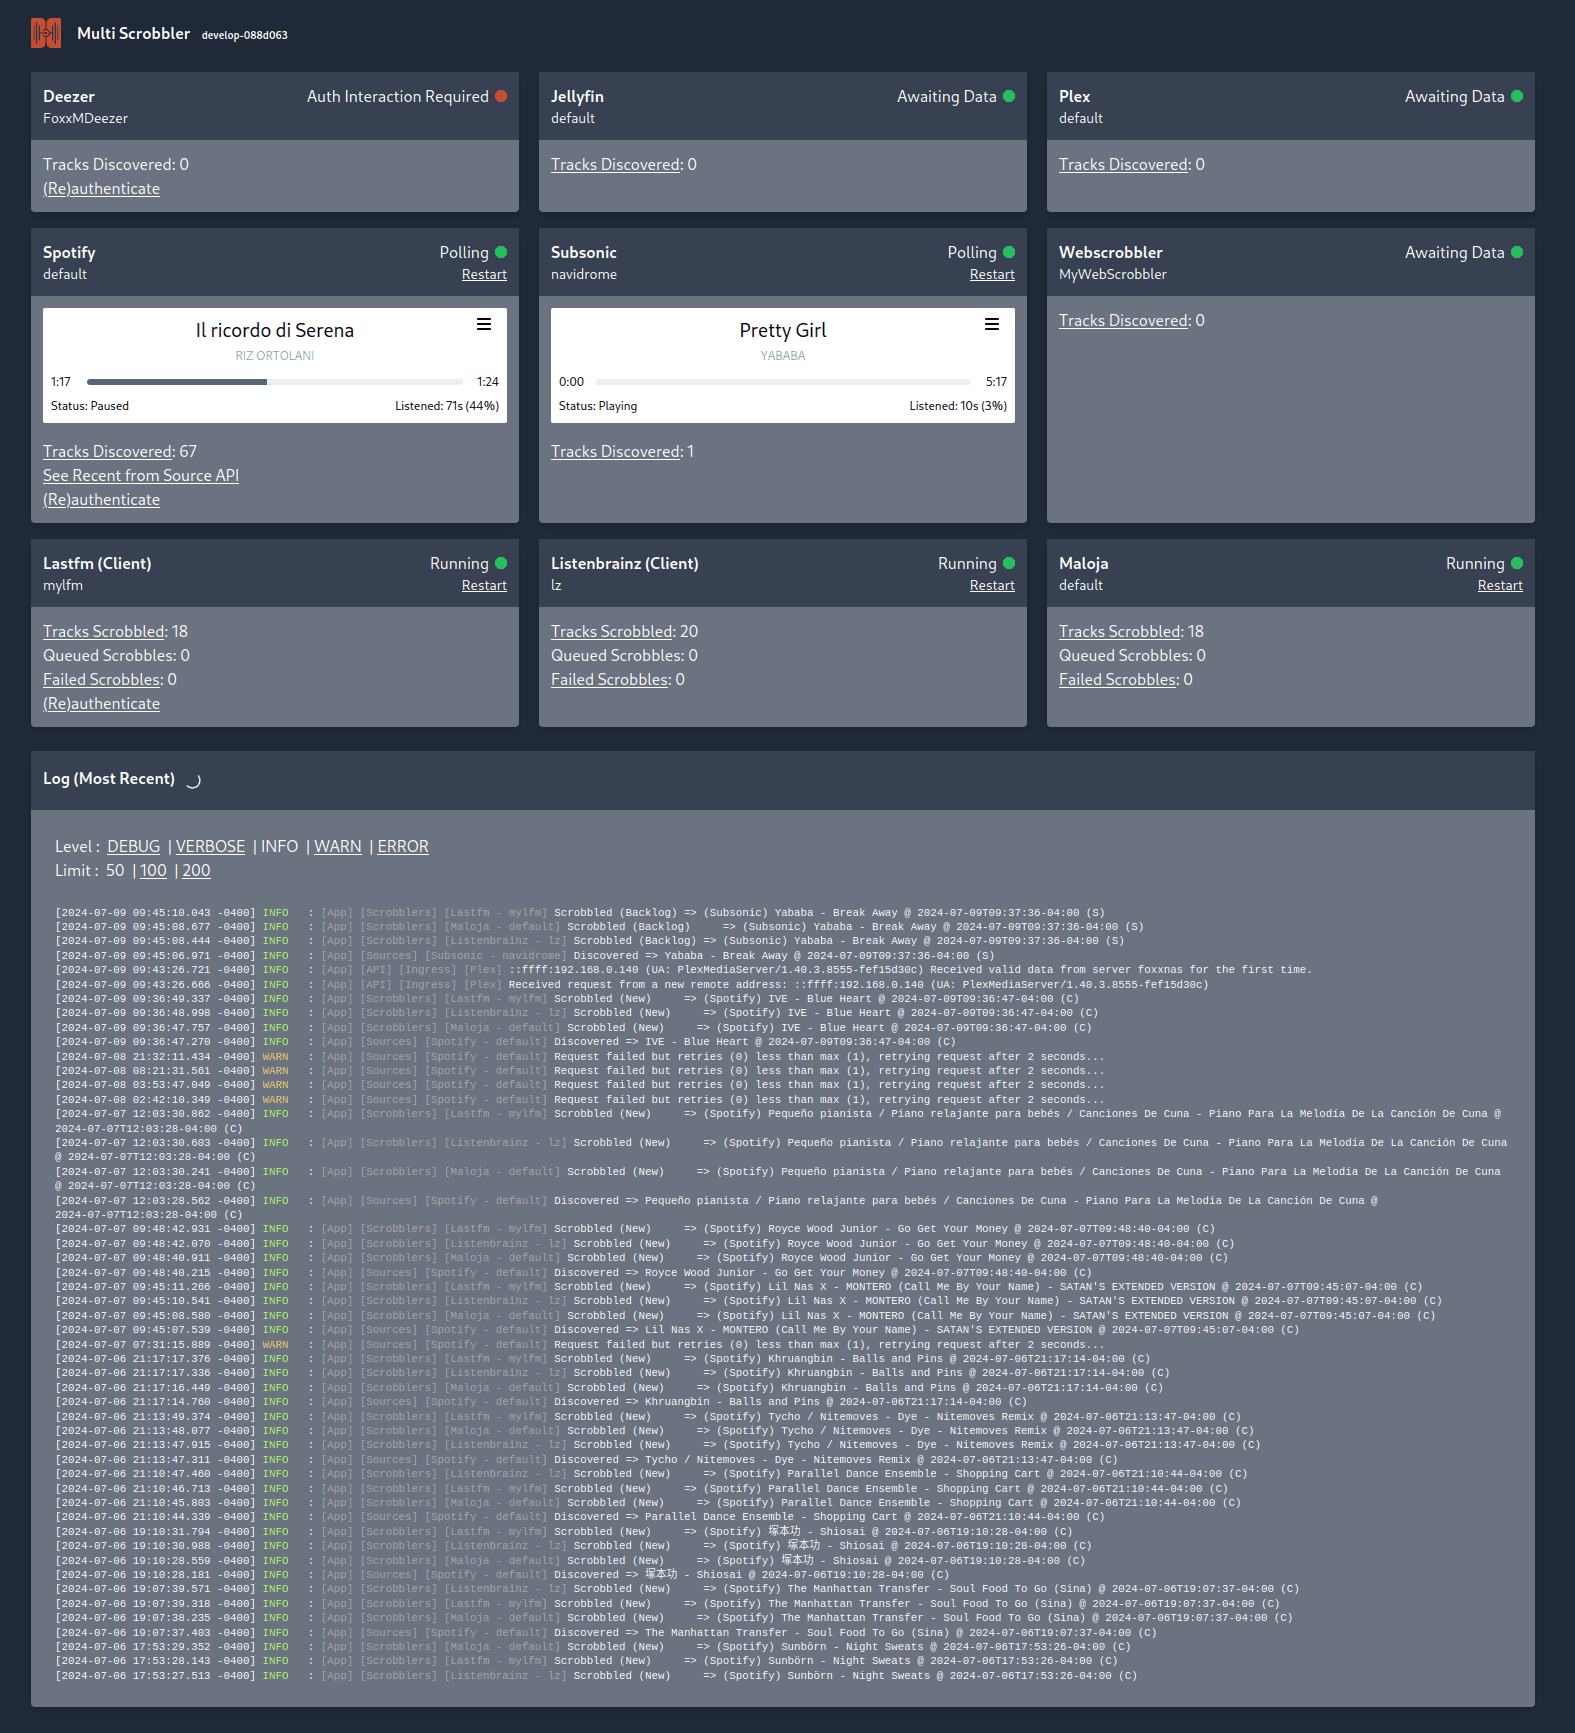Set log limit to 200

[196, 870]
